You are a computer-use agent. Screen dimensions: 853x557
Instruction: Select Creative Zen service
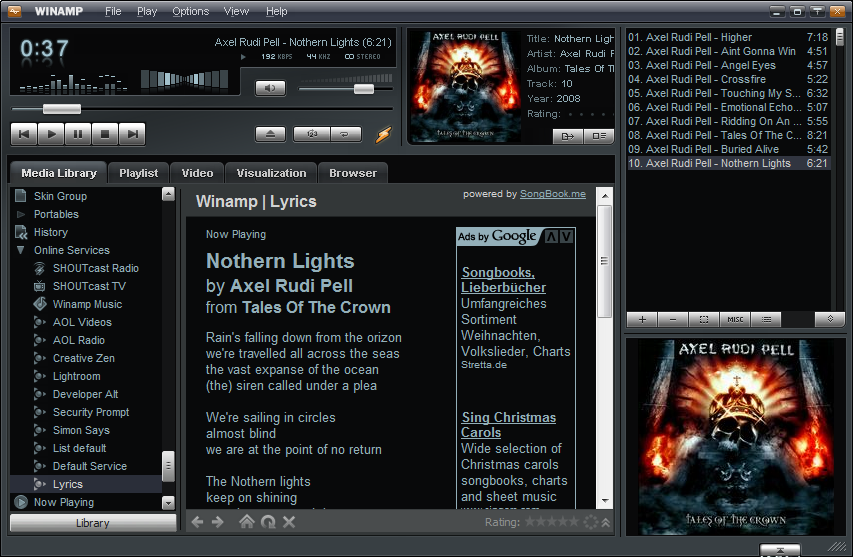click(83, 358)
